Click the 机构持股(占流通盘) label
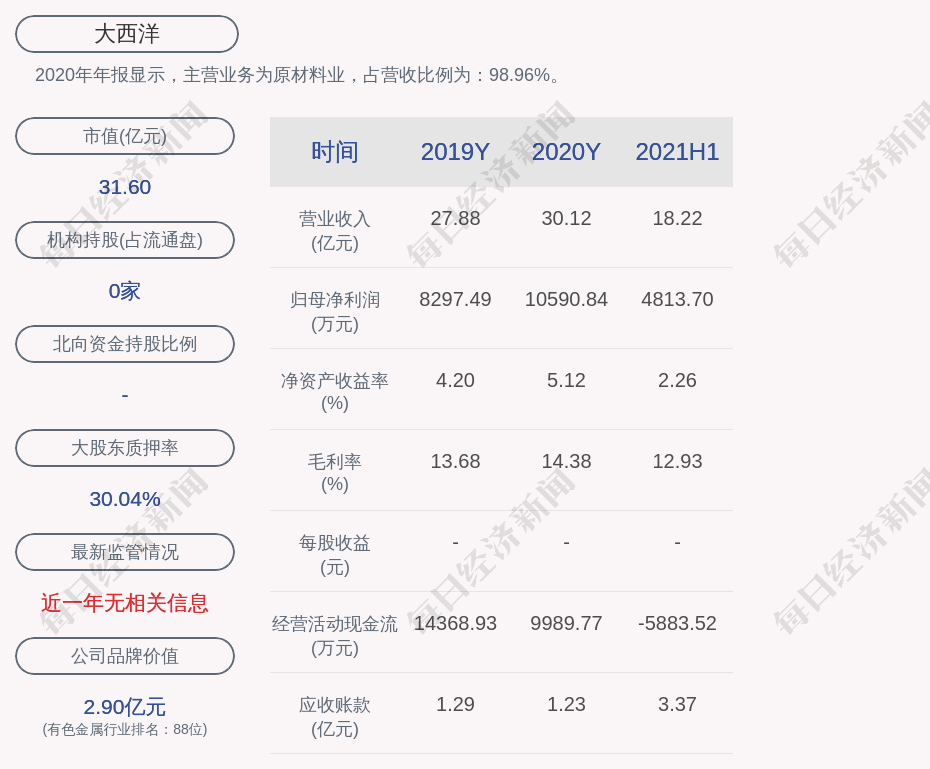Viewport: 930px width, 769px height. tap(125, 240)
